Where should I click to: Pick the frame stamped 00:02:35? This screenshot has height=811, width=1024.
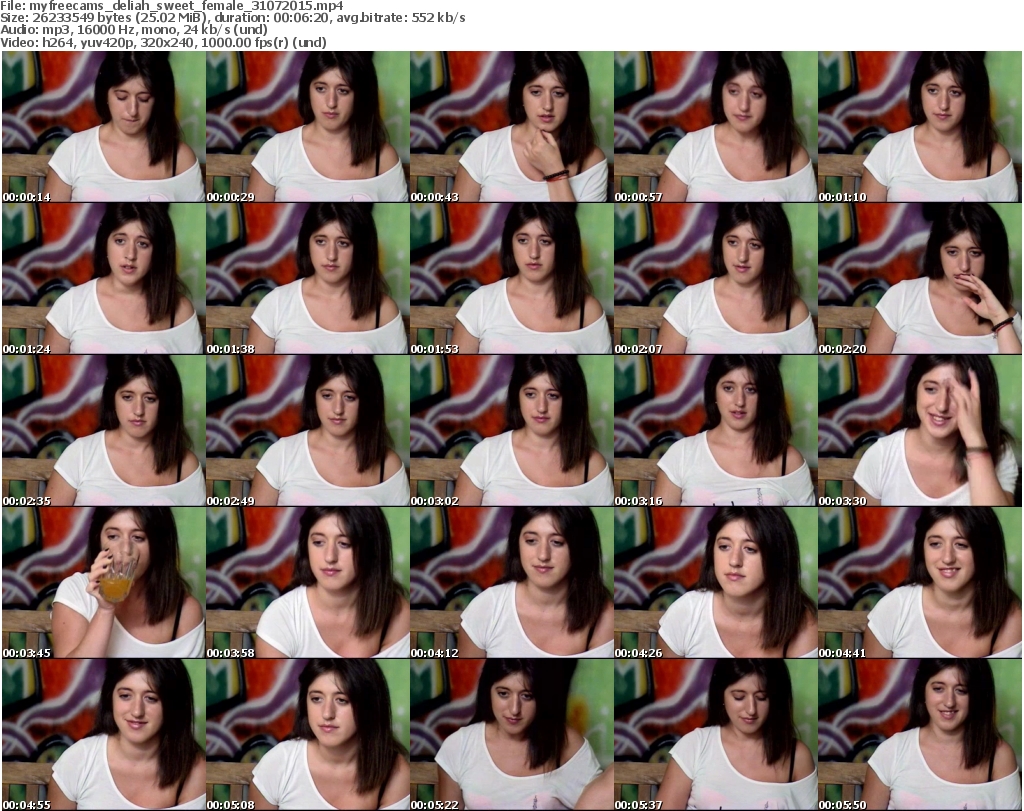point(104,431)
